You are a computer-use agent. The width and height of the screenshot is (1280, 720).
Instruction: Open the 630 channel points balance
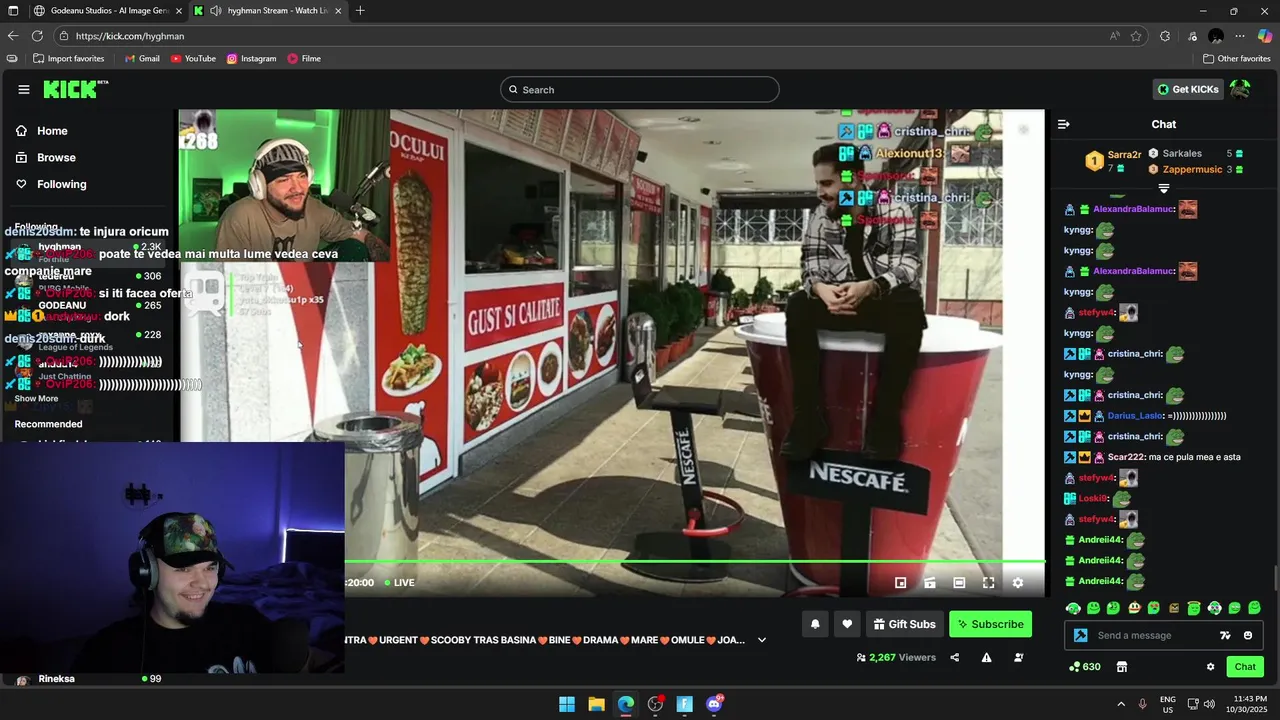pyautogui.click(x=1085, y=667)
